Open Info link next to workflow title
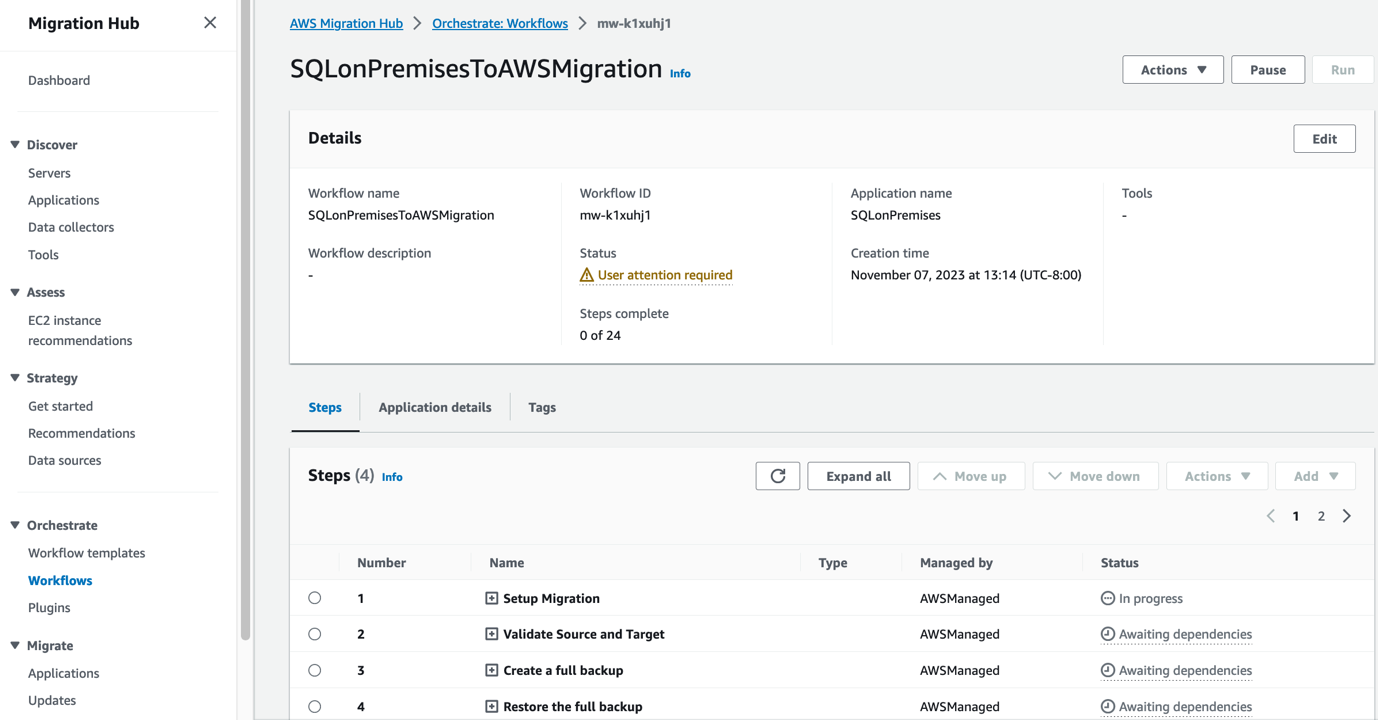This screenshot has height=720, width=1378. point(680,73)
